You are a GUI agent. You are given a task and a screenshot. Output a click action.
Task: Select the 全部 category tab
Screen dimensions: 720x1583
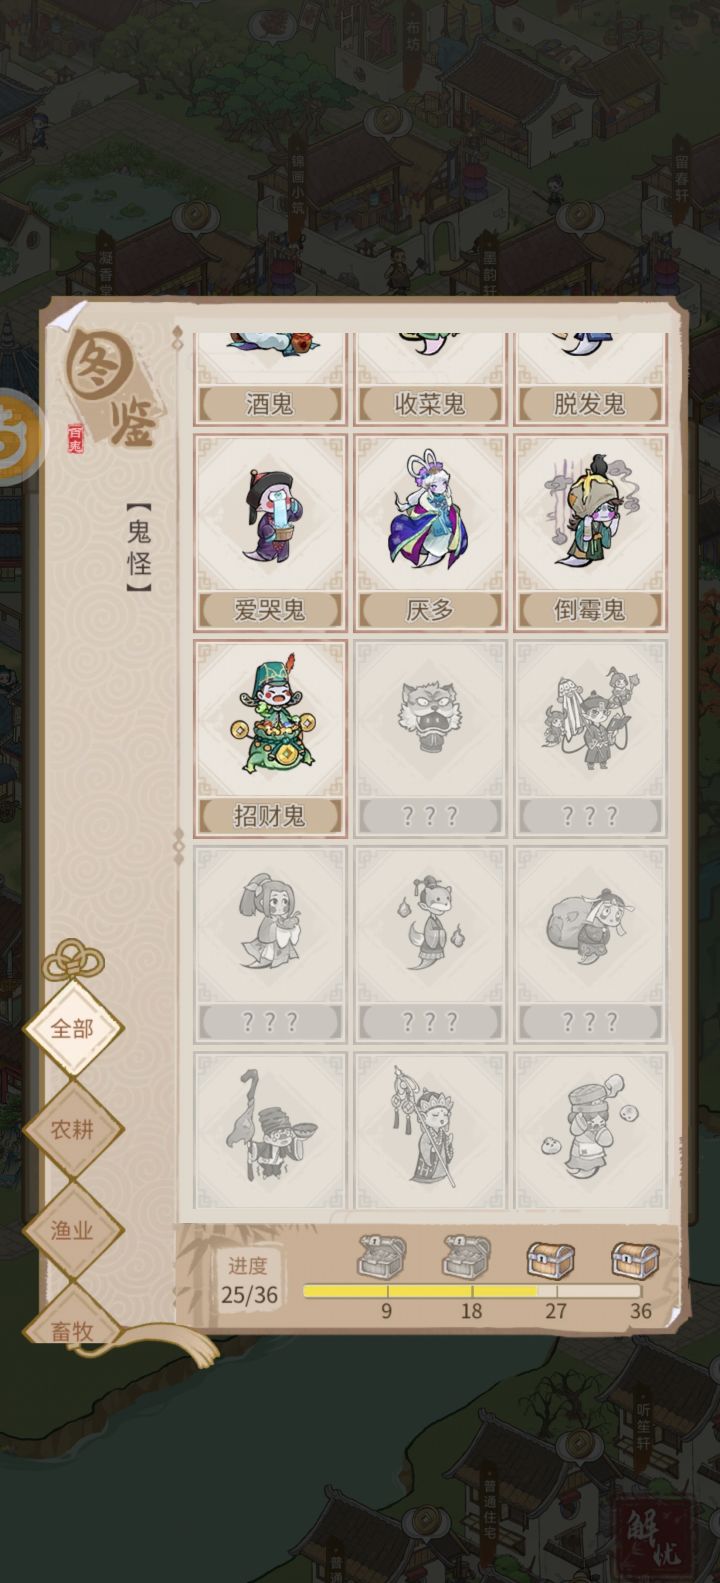click(73, 1028)
